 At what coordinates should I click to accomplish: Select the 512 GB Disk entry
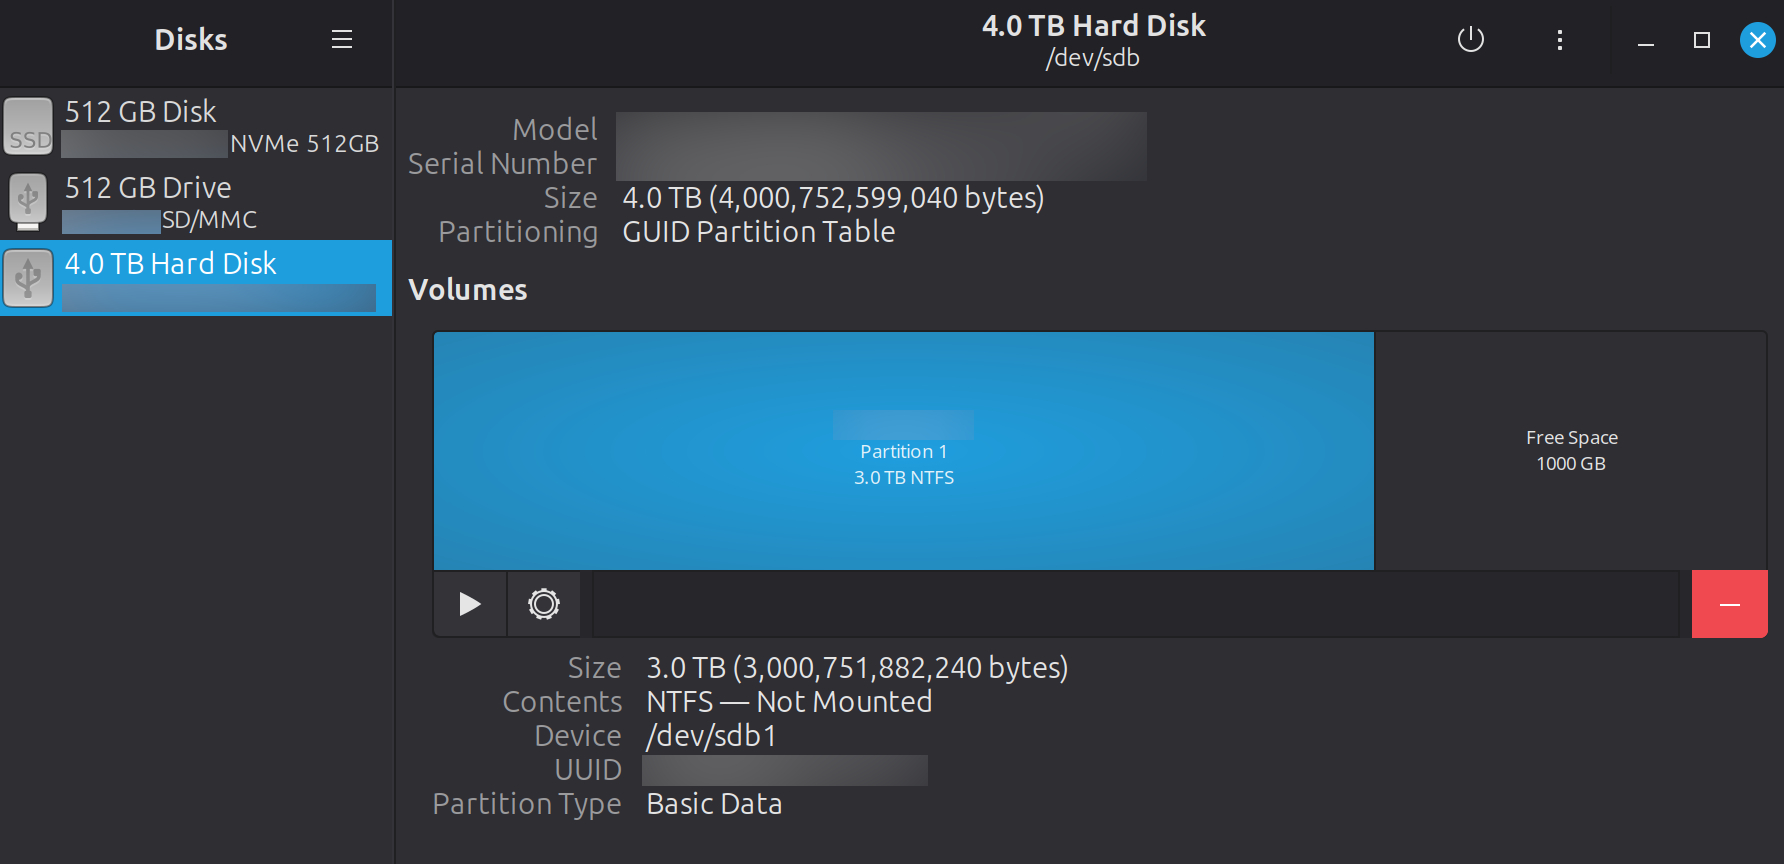point(196,126)
